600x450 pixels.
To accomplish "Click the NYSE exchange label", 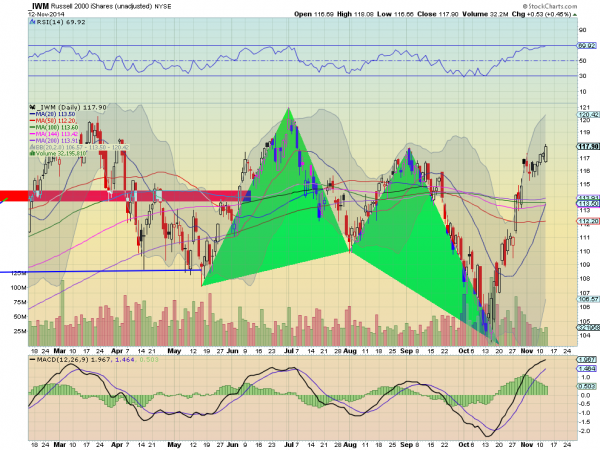I will [163, 7].
